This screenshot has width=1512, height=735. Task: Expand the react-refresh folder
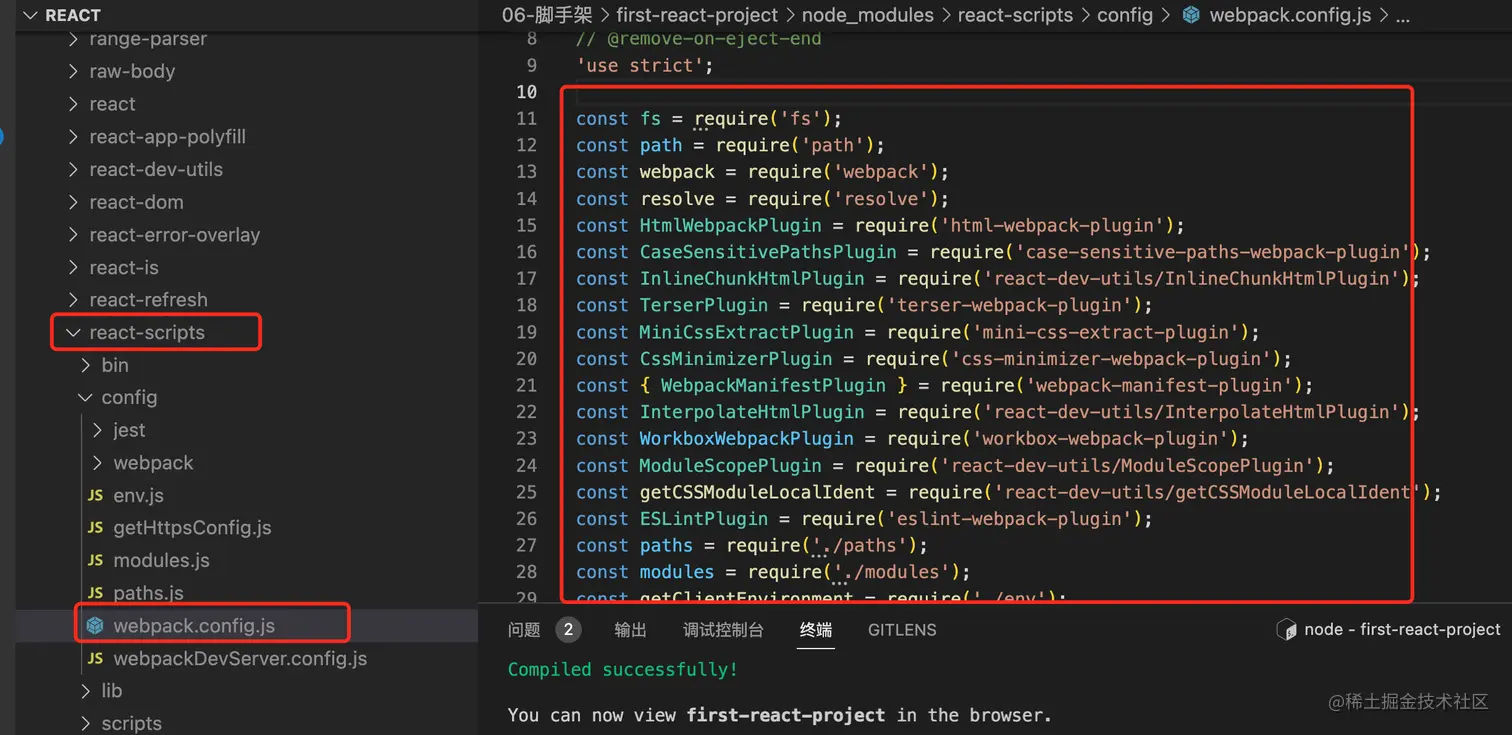point(73,300)
